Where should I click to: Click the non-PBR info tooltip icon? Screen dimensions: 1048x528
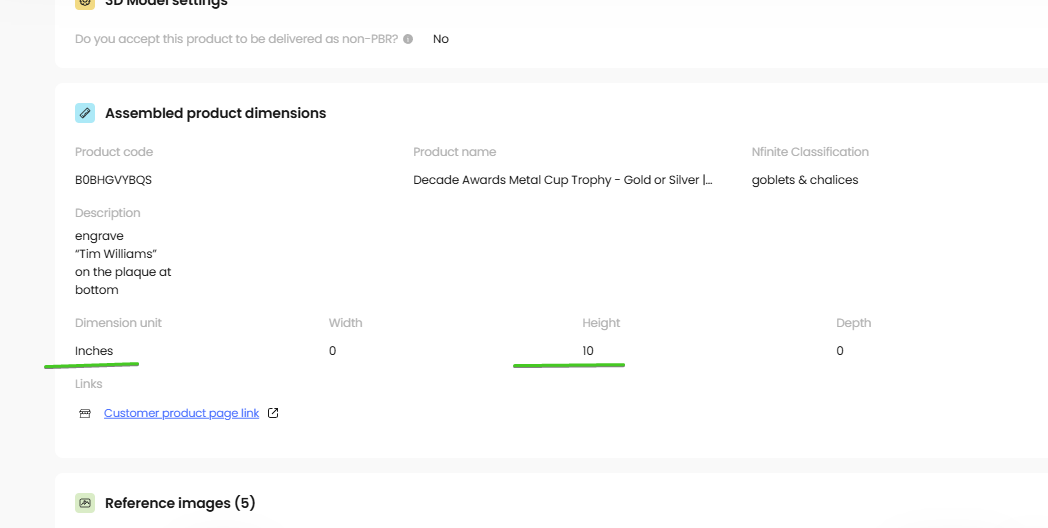(408, 39)
